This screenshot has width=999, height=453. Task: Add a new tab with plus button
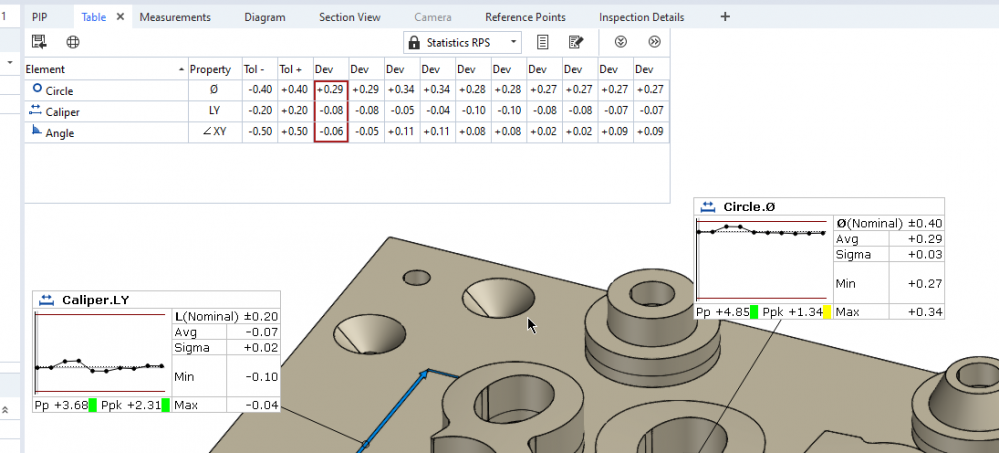point(725,17)
